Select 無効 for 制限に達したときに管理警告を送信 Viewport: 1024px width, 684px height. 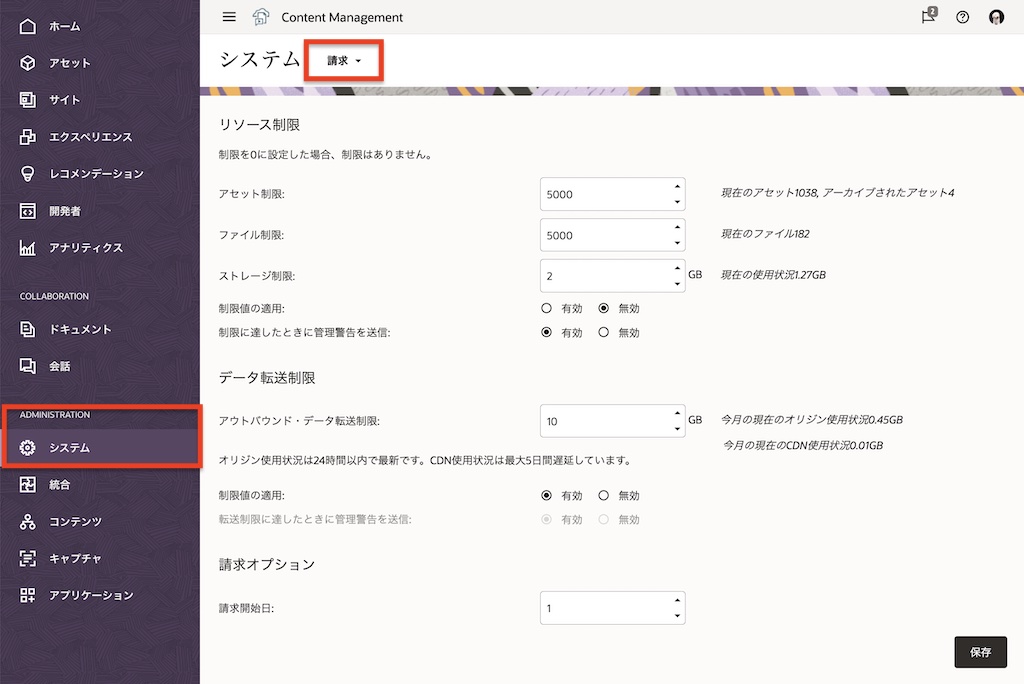point(606,332)
